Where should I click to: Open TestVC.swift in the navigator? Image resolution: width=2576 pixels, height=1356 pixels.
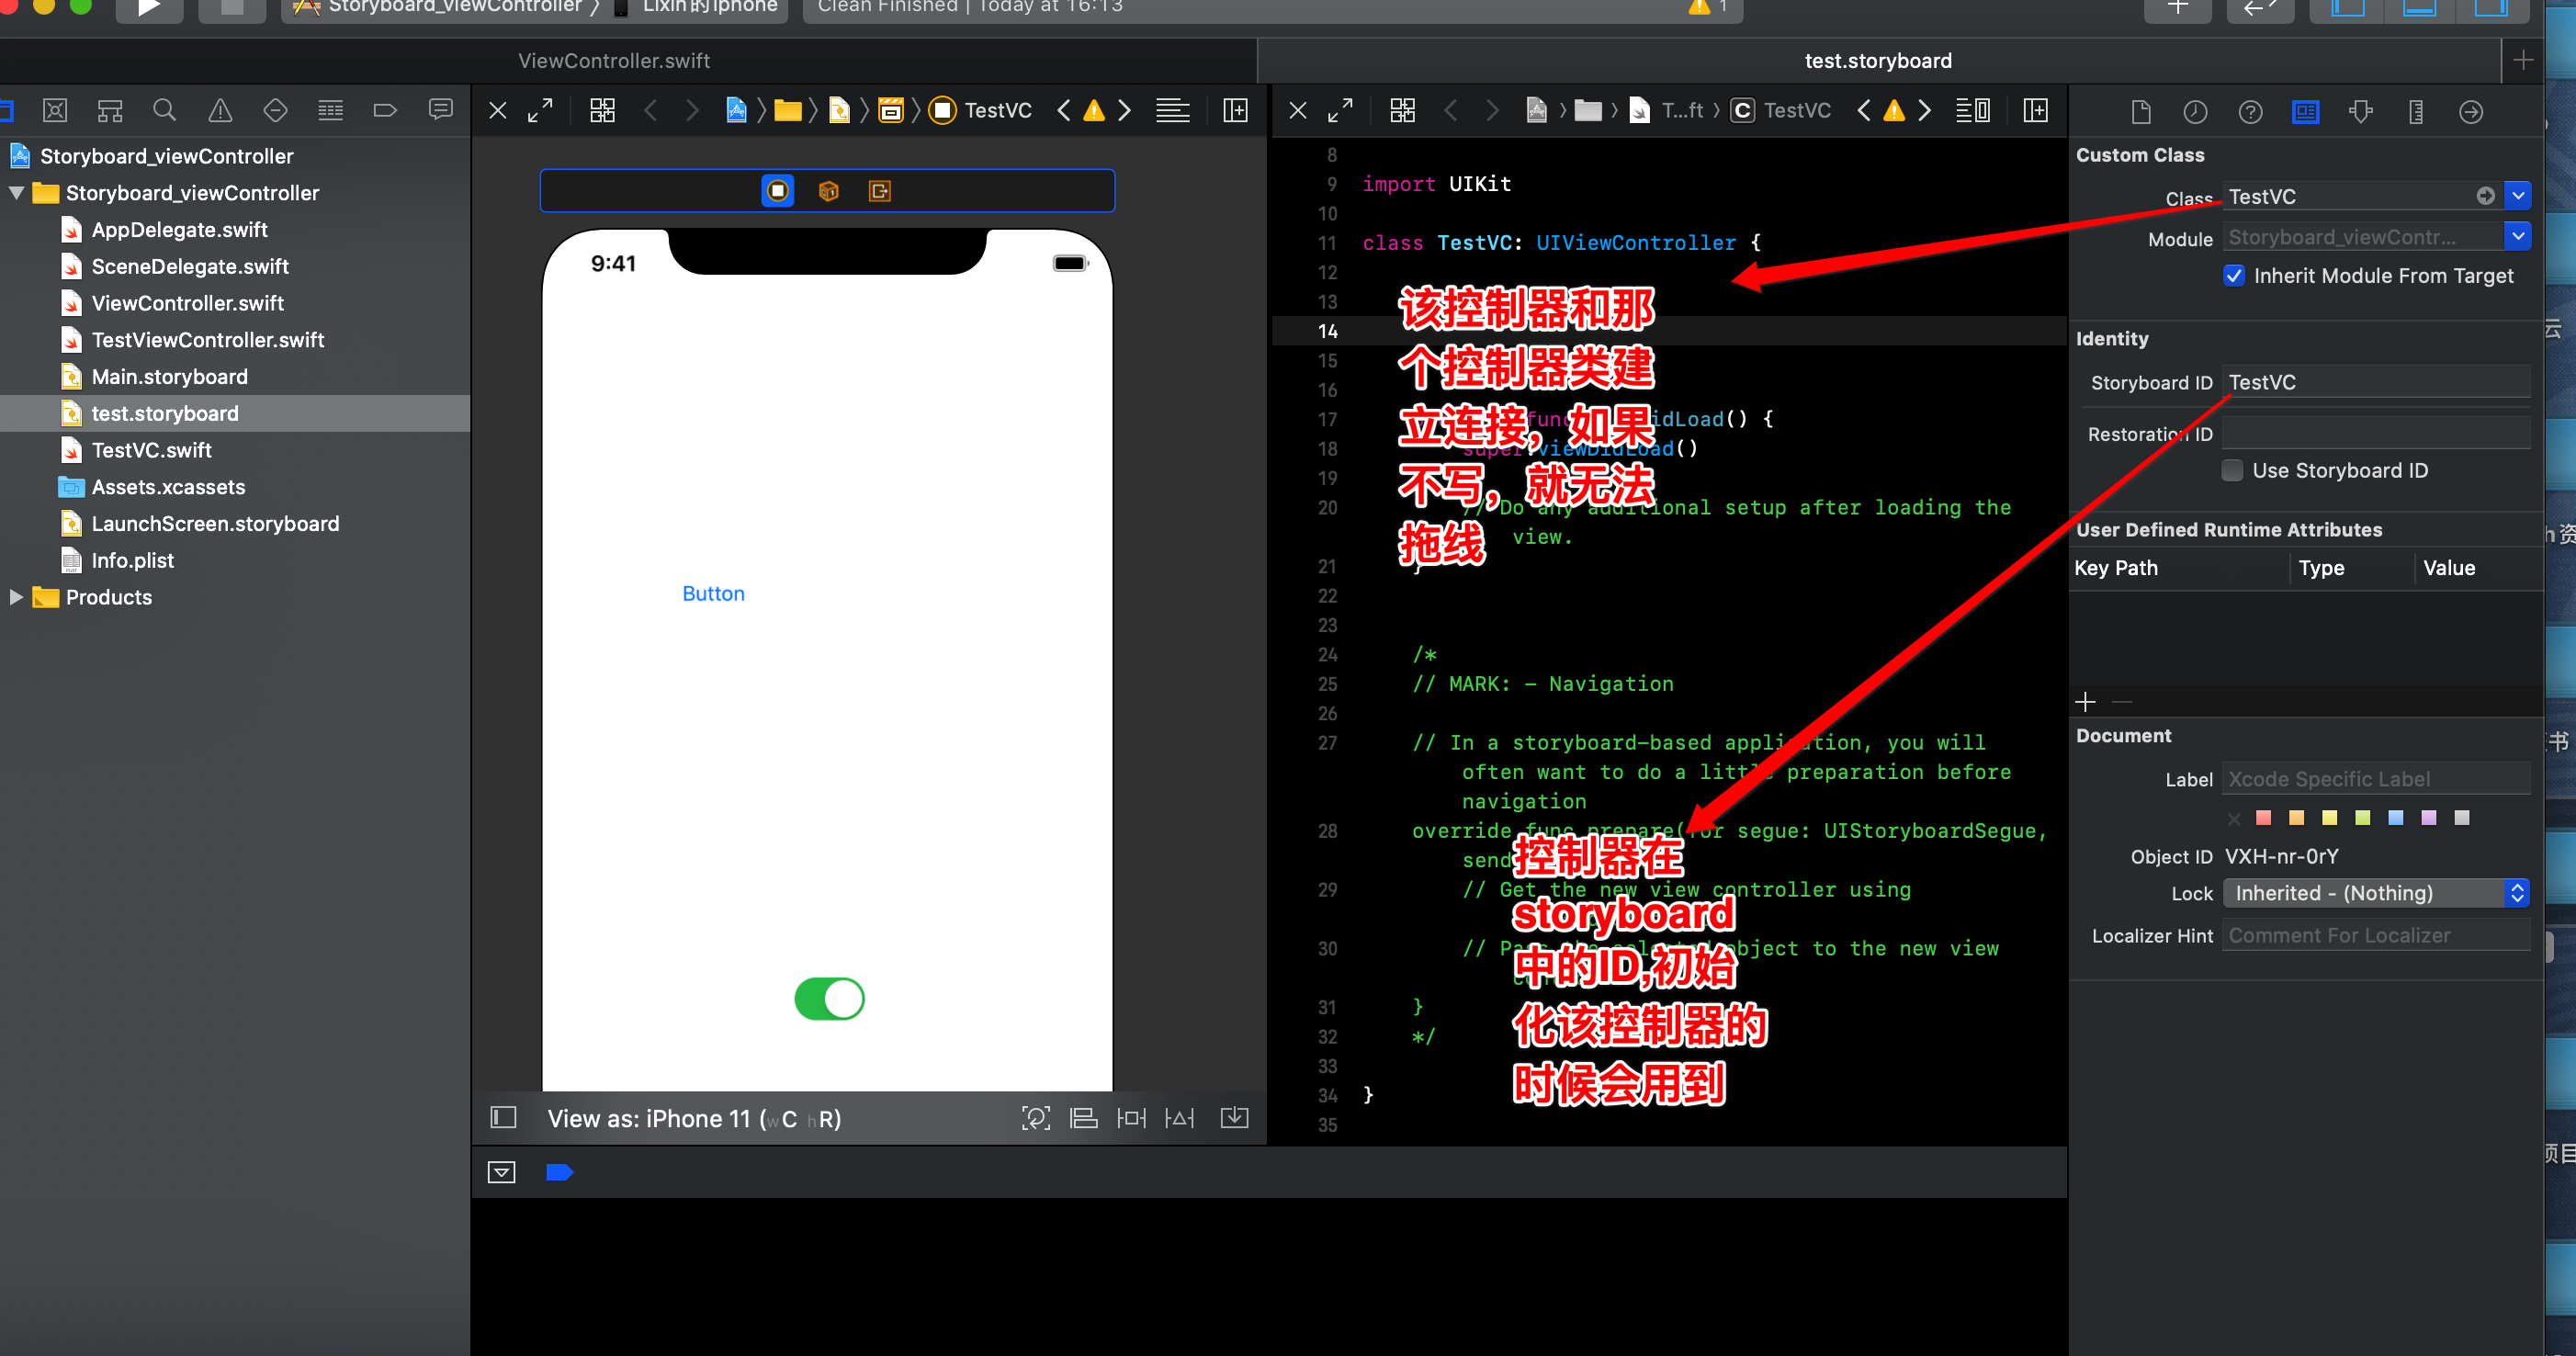point(151,450)
